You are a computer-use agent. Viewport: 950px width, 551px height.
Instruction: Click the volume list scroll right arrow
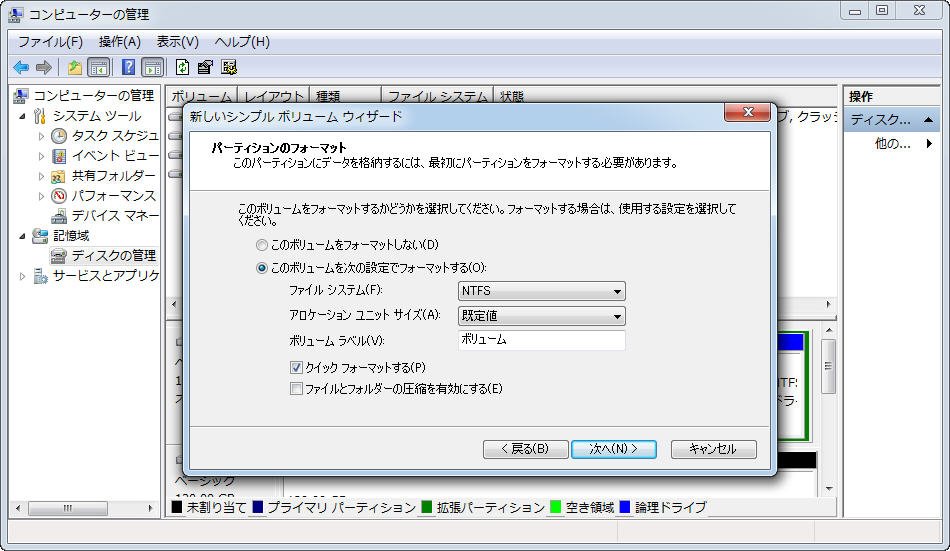pos(828,304)
